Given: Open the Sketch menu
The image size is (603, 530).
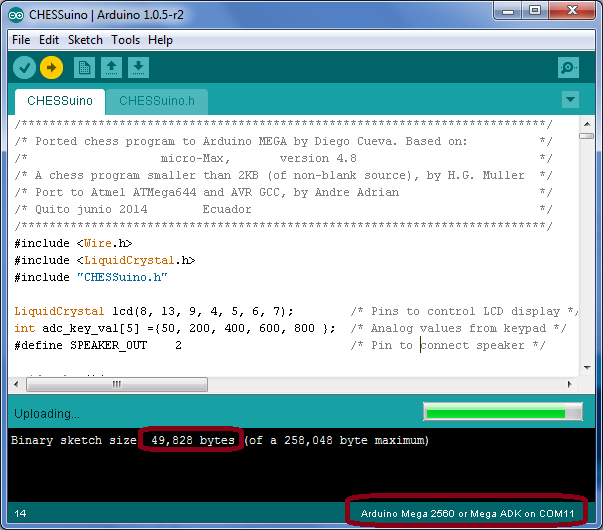Looking at the screenshot, I should [85, 40].
